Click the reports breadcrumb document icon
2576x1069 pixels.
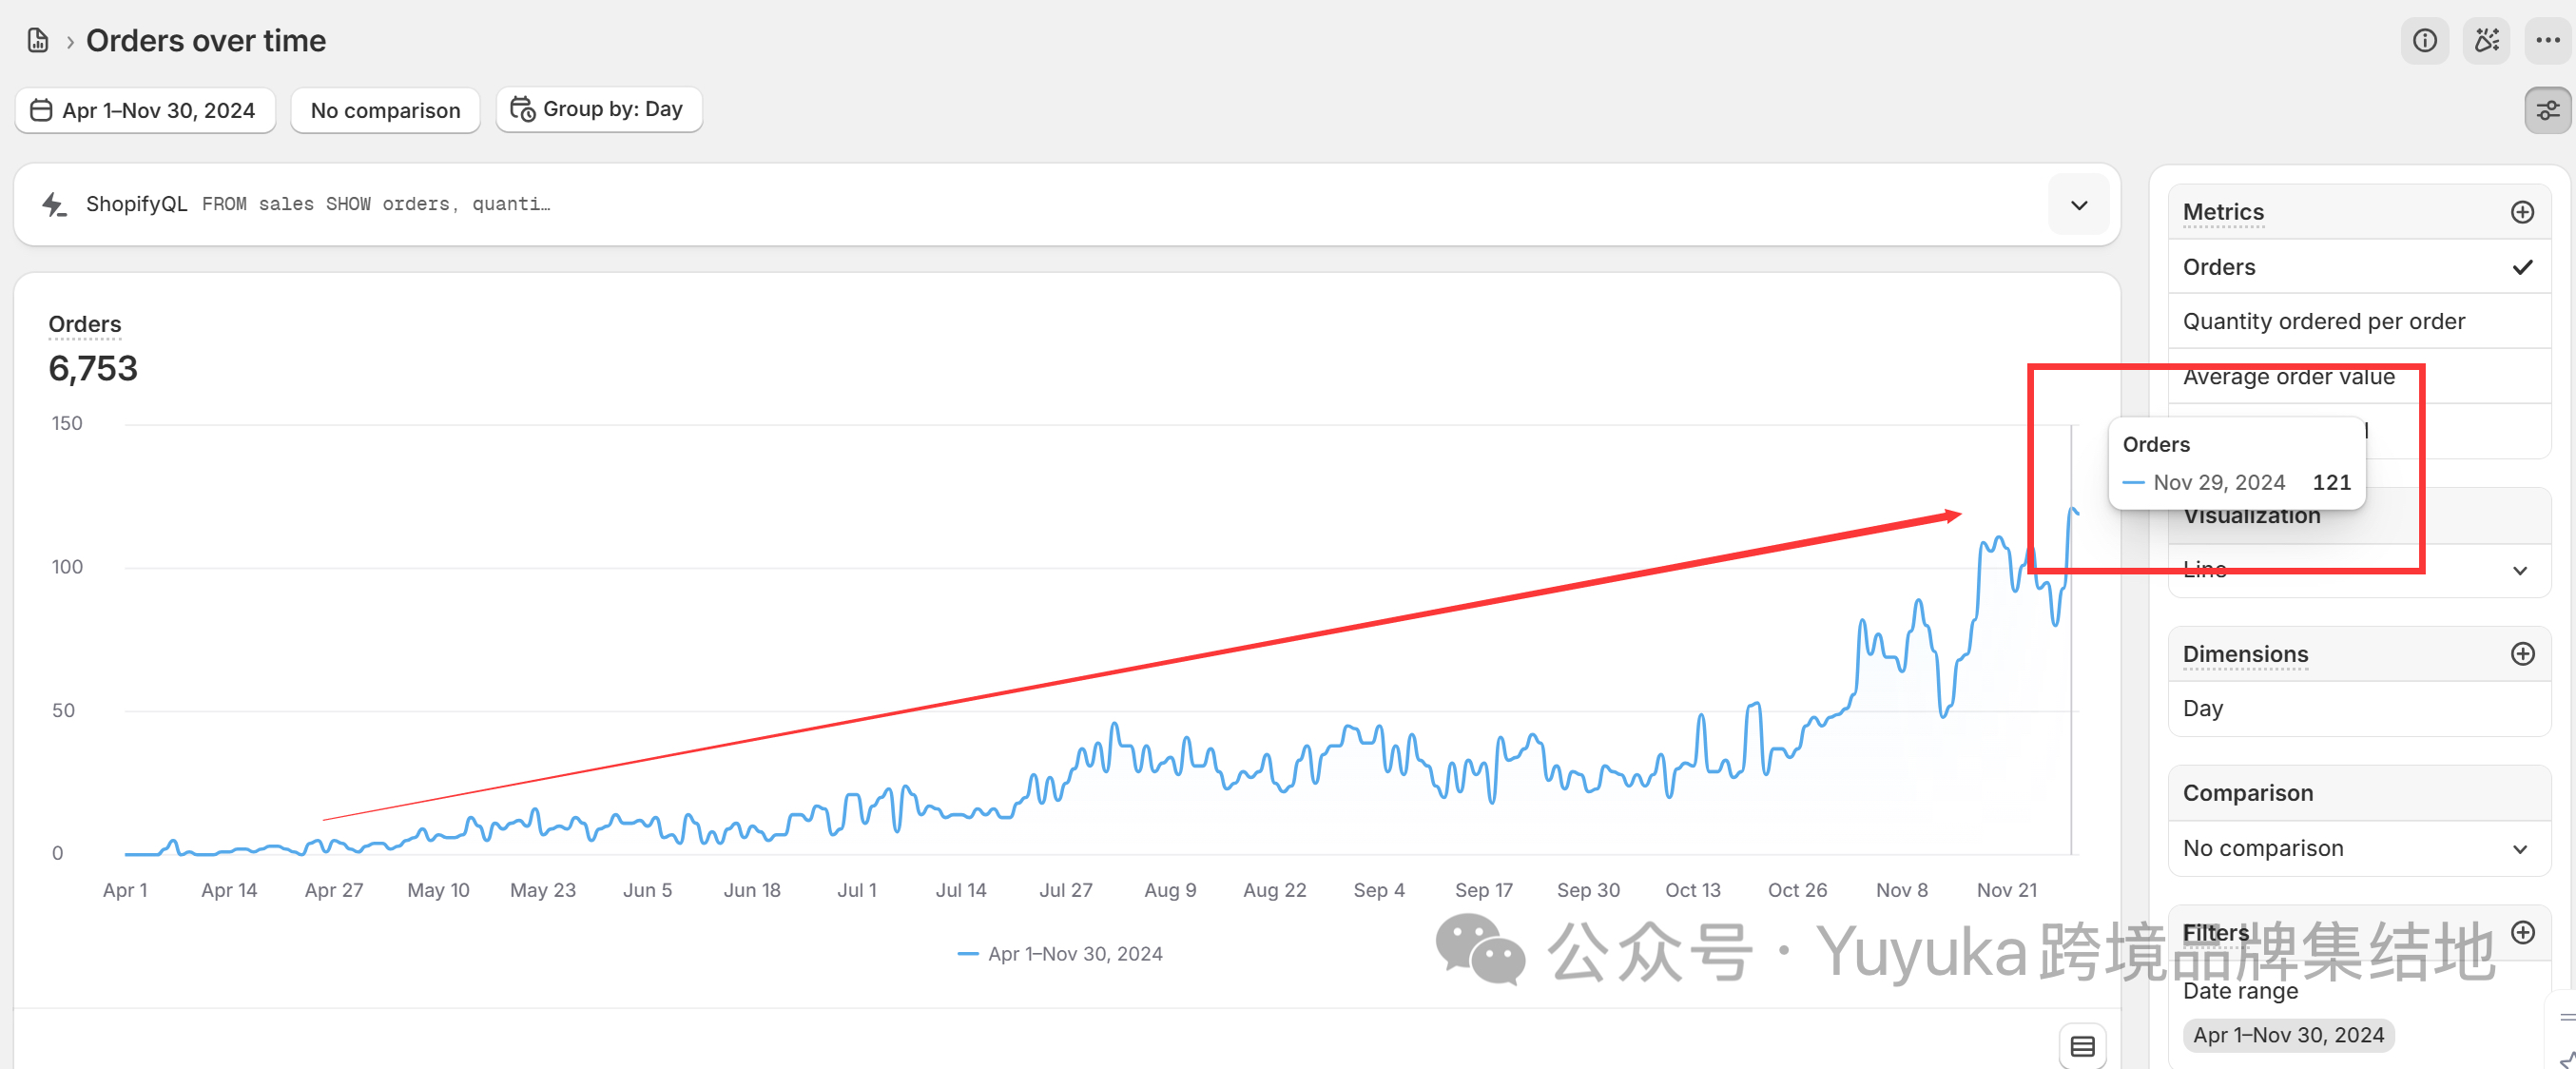coord(38,40)
